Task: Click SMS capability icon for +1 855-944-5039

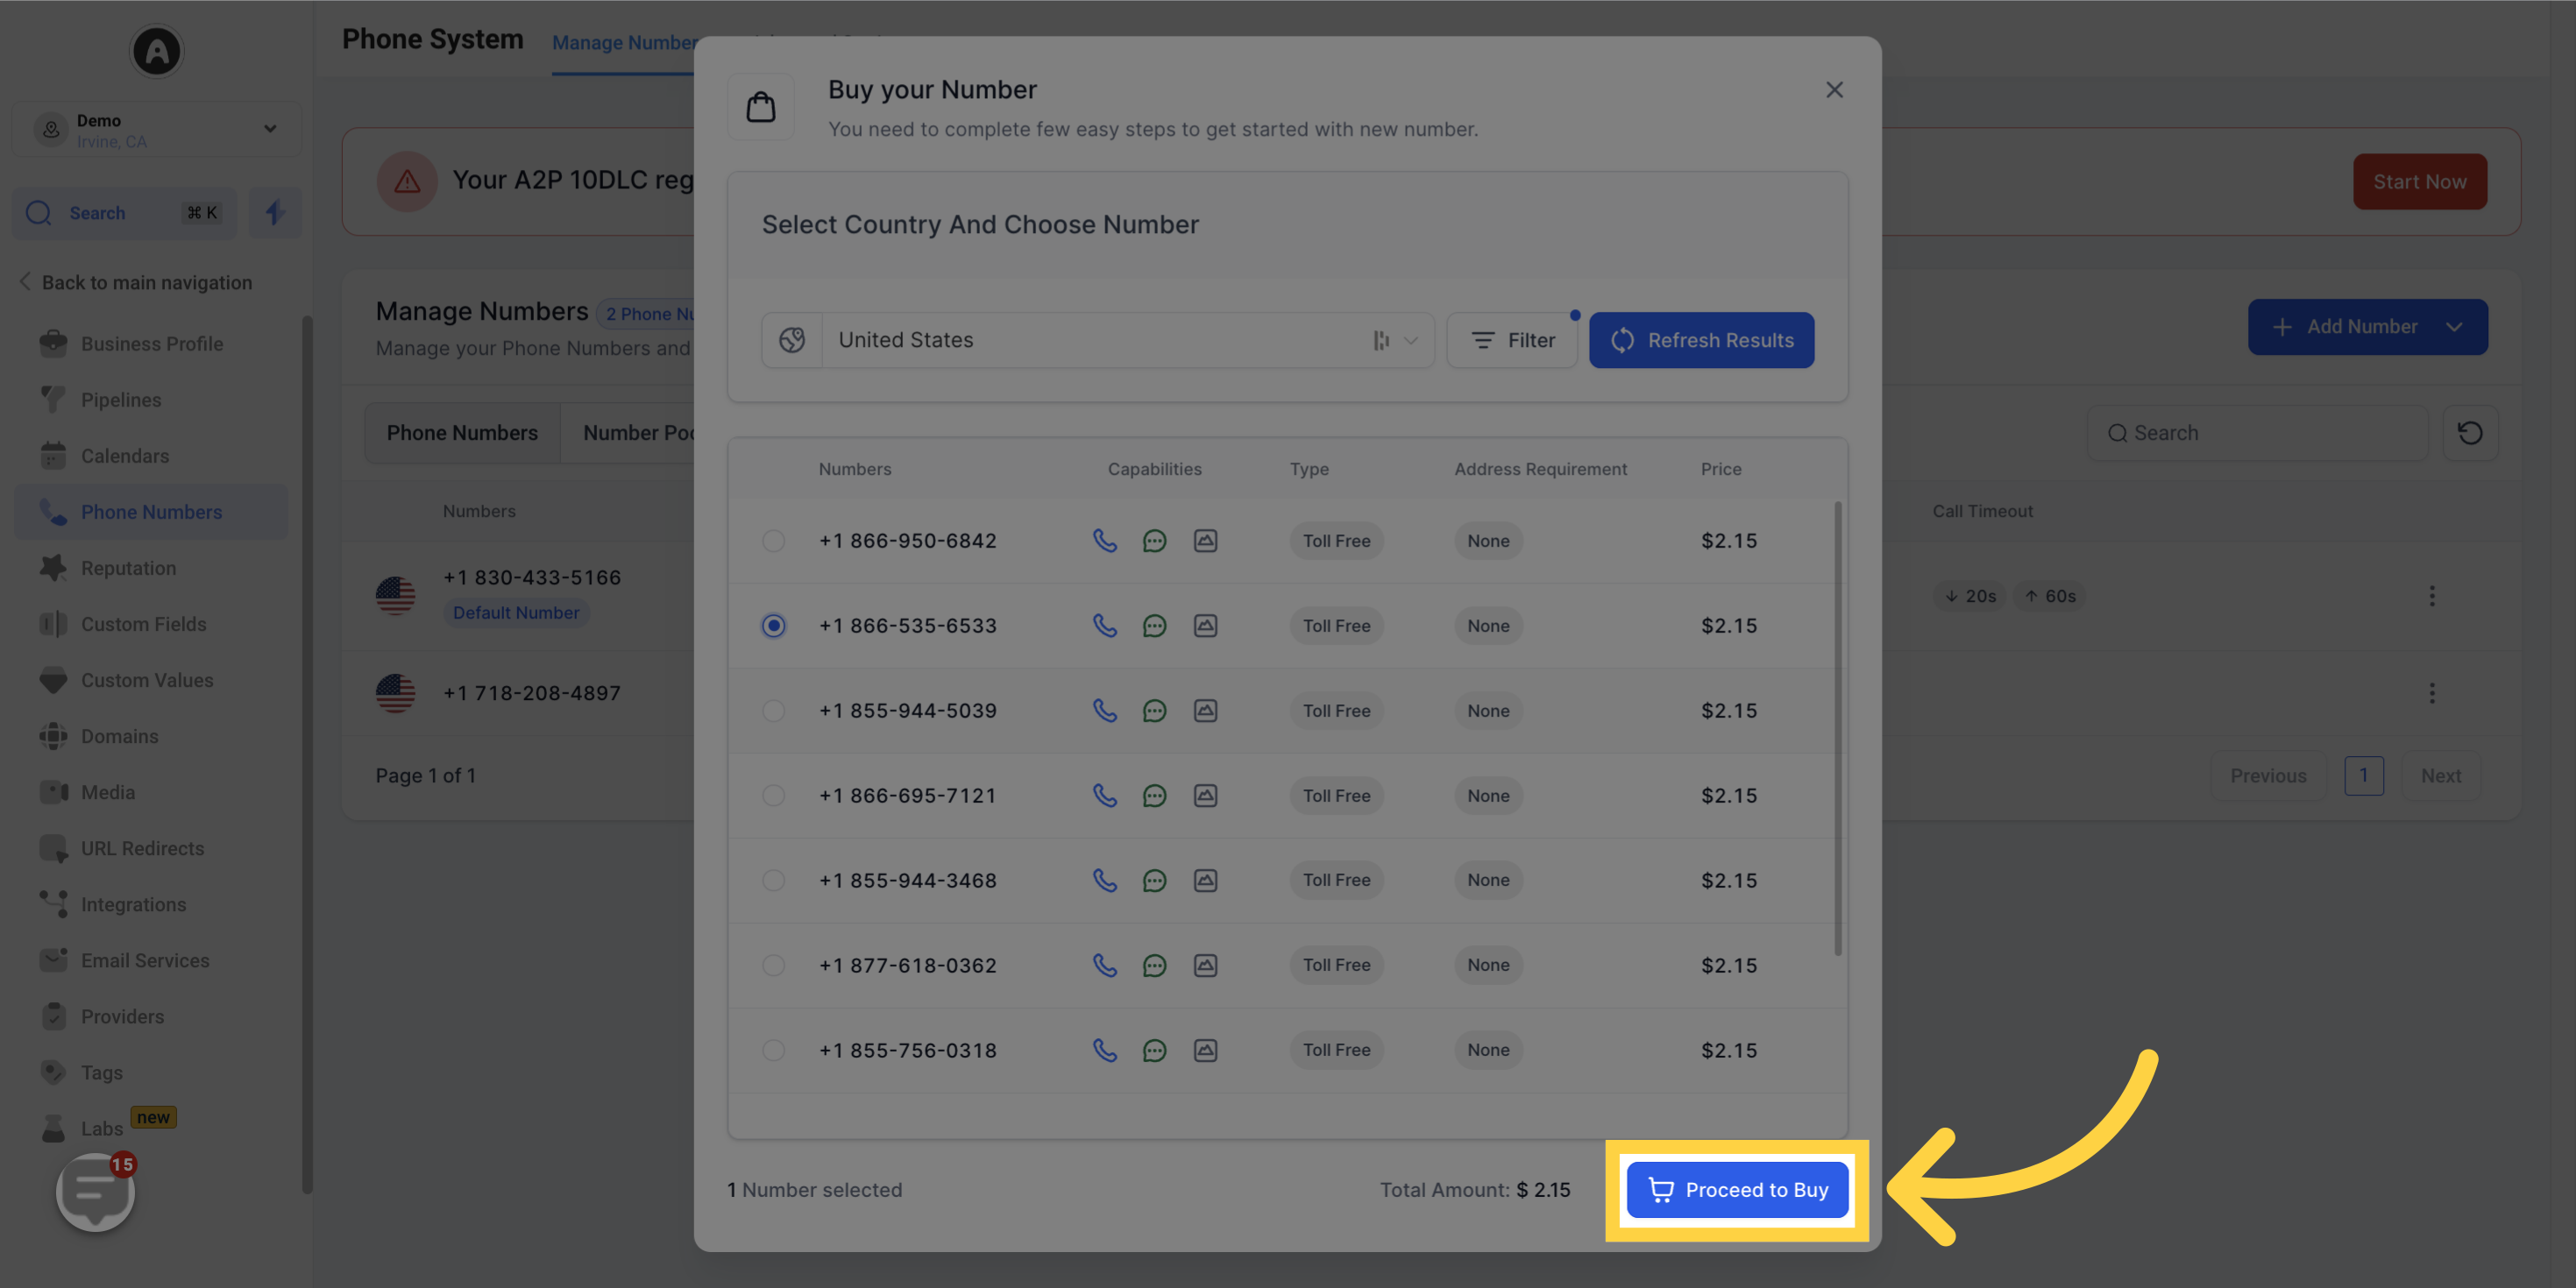Action: point(1154,711)
